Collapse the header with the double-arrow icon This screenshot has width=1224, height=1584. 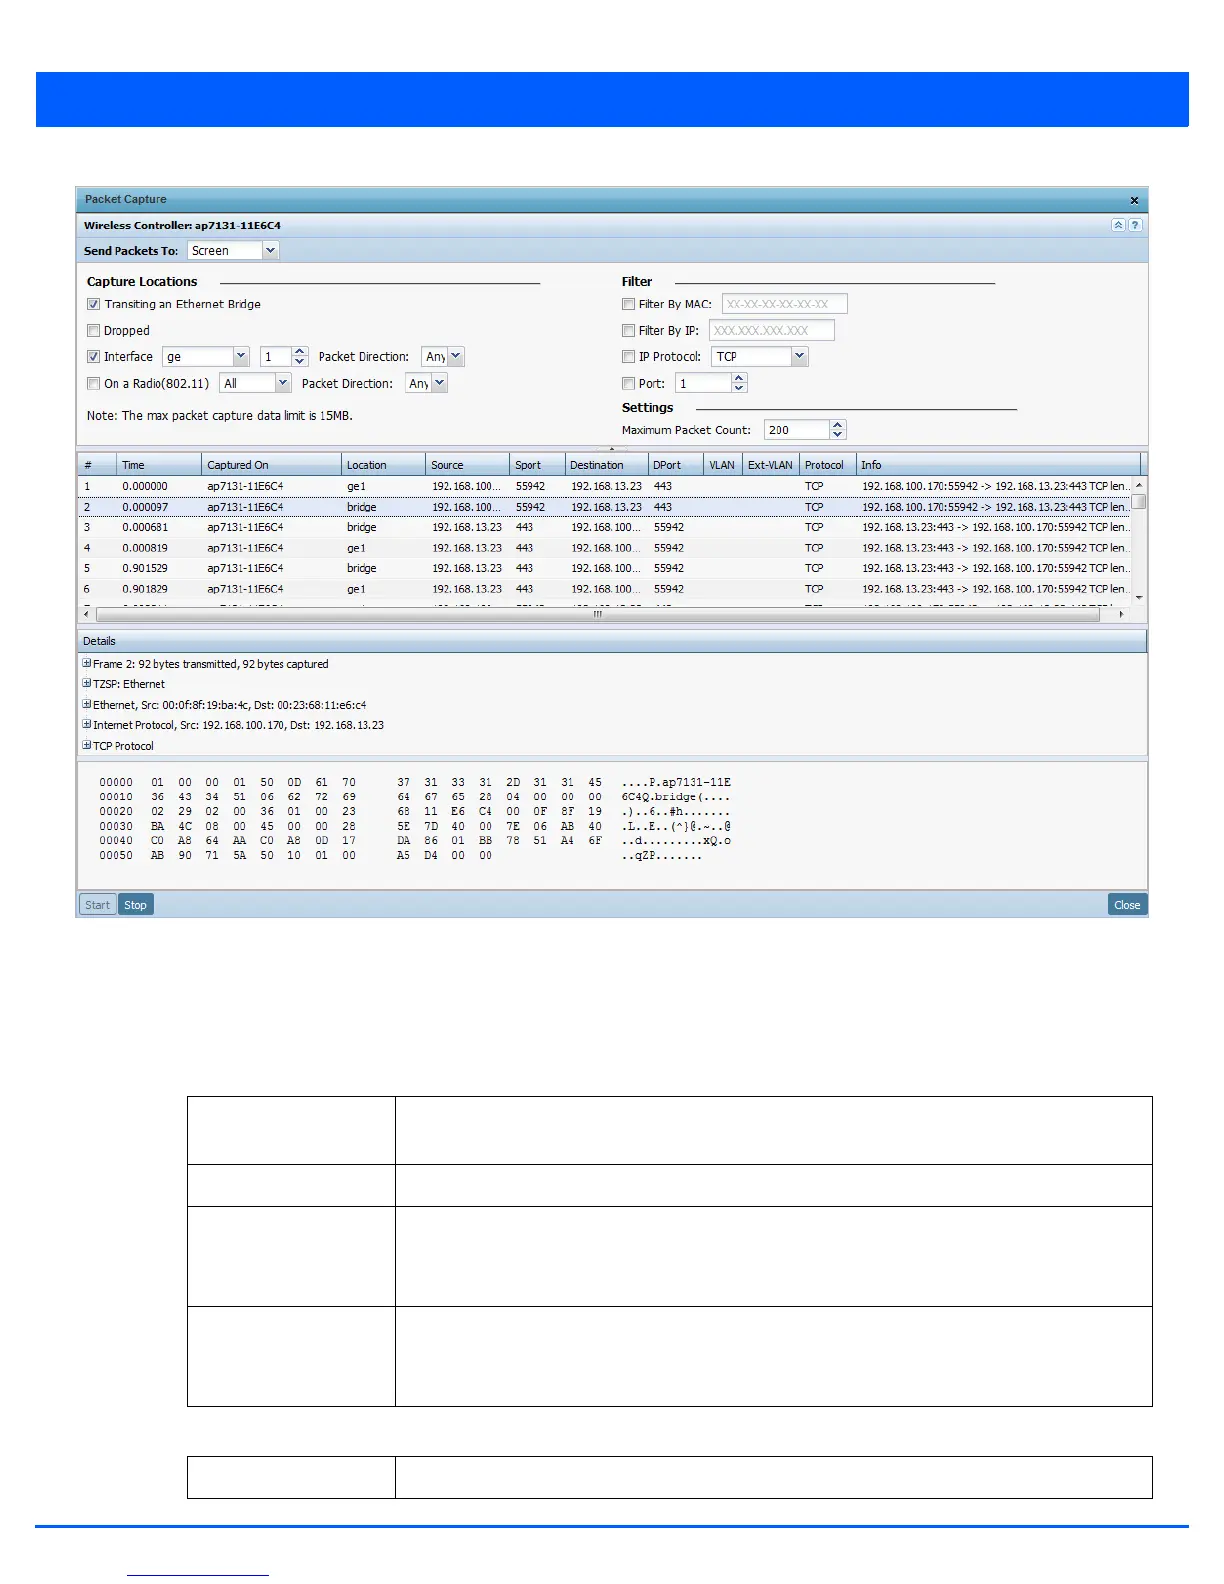point(1118,225)
